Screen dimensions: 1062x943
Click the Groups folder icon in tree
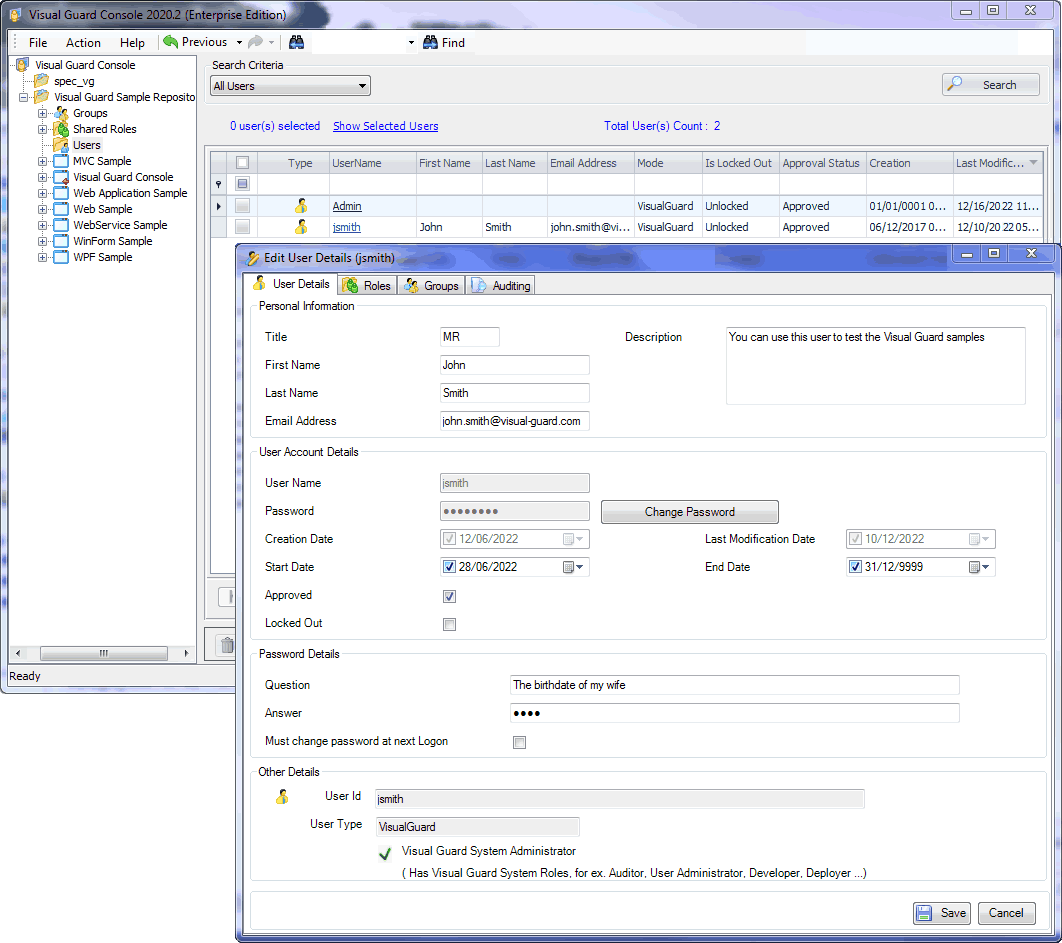(61, 113)
